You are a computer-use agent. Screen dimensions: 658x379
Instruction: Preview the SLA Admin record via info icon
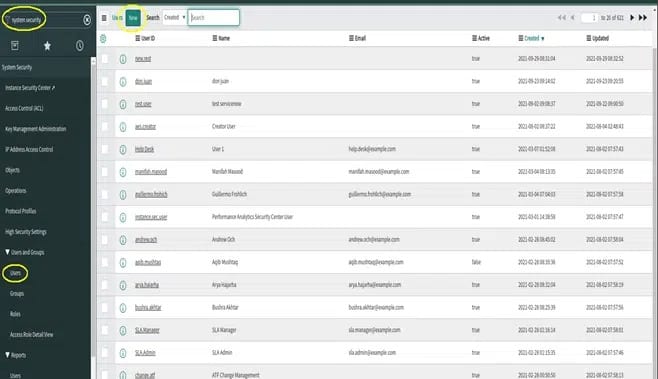(123, 354)
